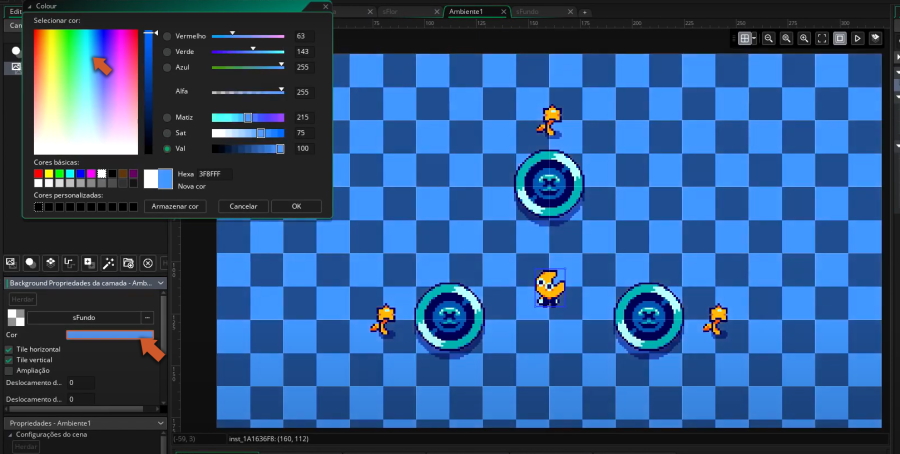This screenshot has height=454, width=900.
Task: Select the center orange player character
Action: (x=550, y=287)
